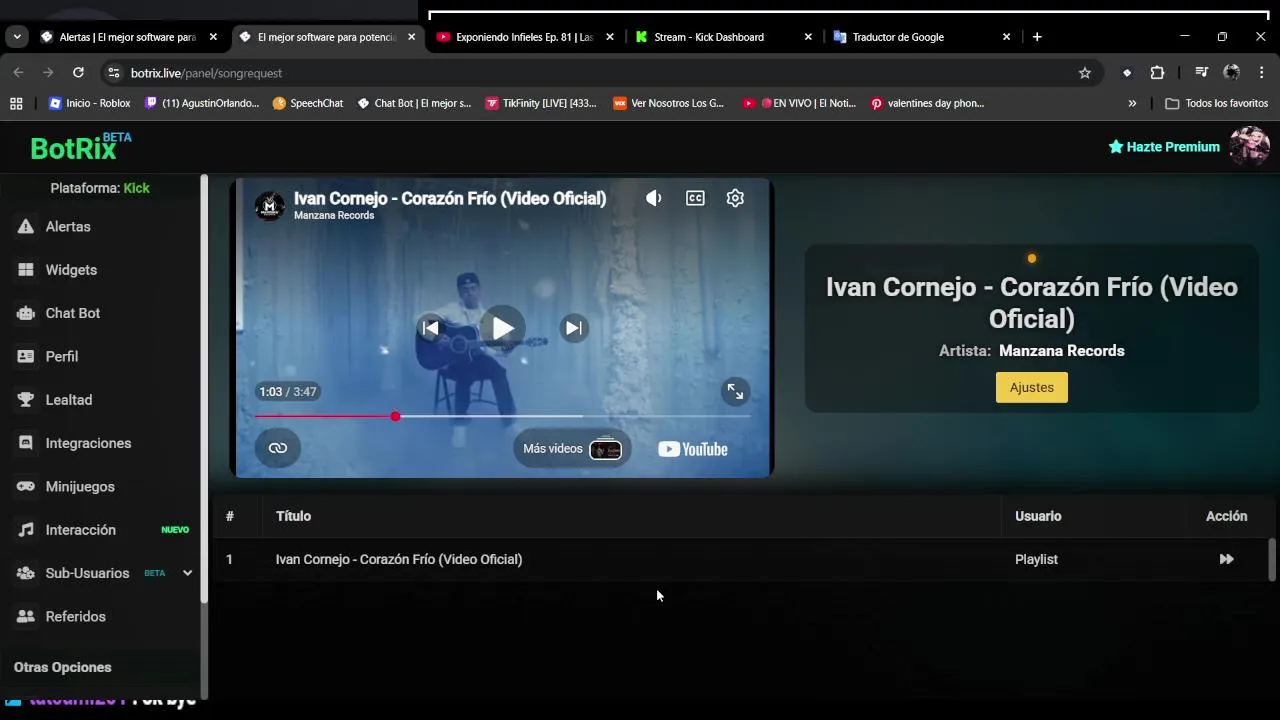
Task: Click the songs table right scrollbar
Action: pos(1272,559)
